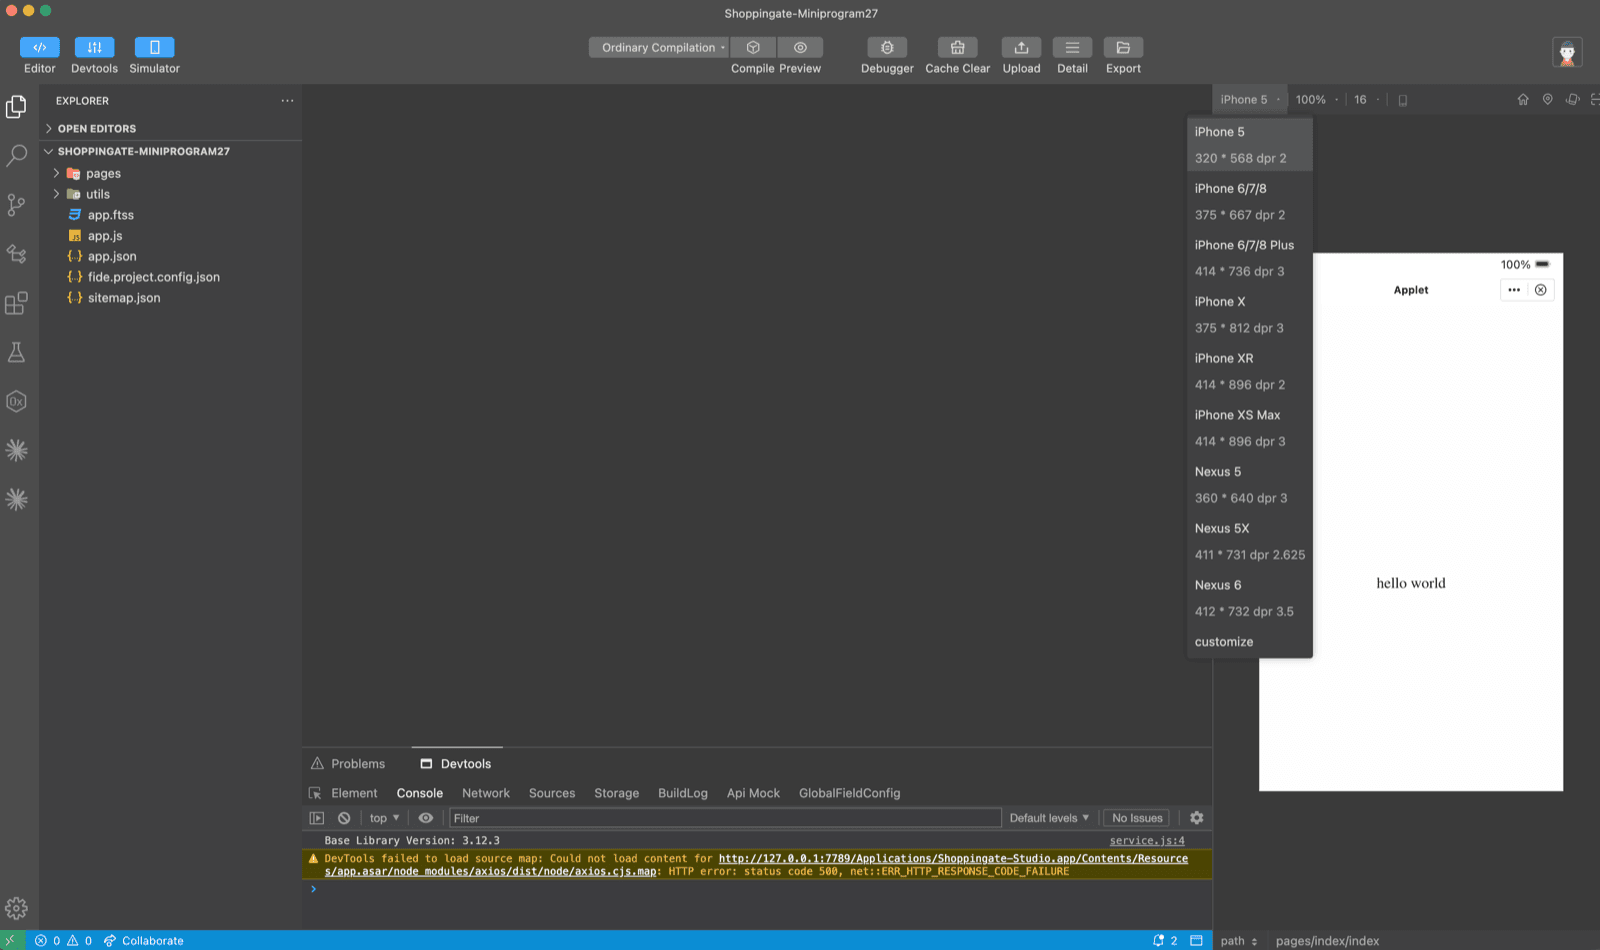Click the Compile cube icon

[x=753, y=47]
